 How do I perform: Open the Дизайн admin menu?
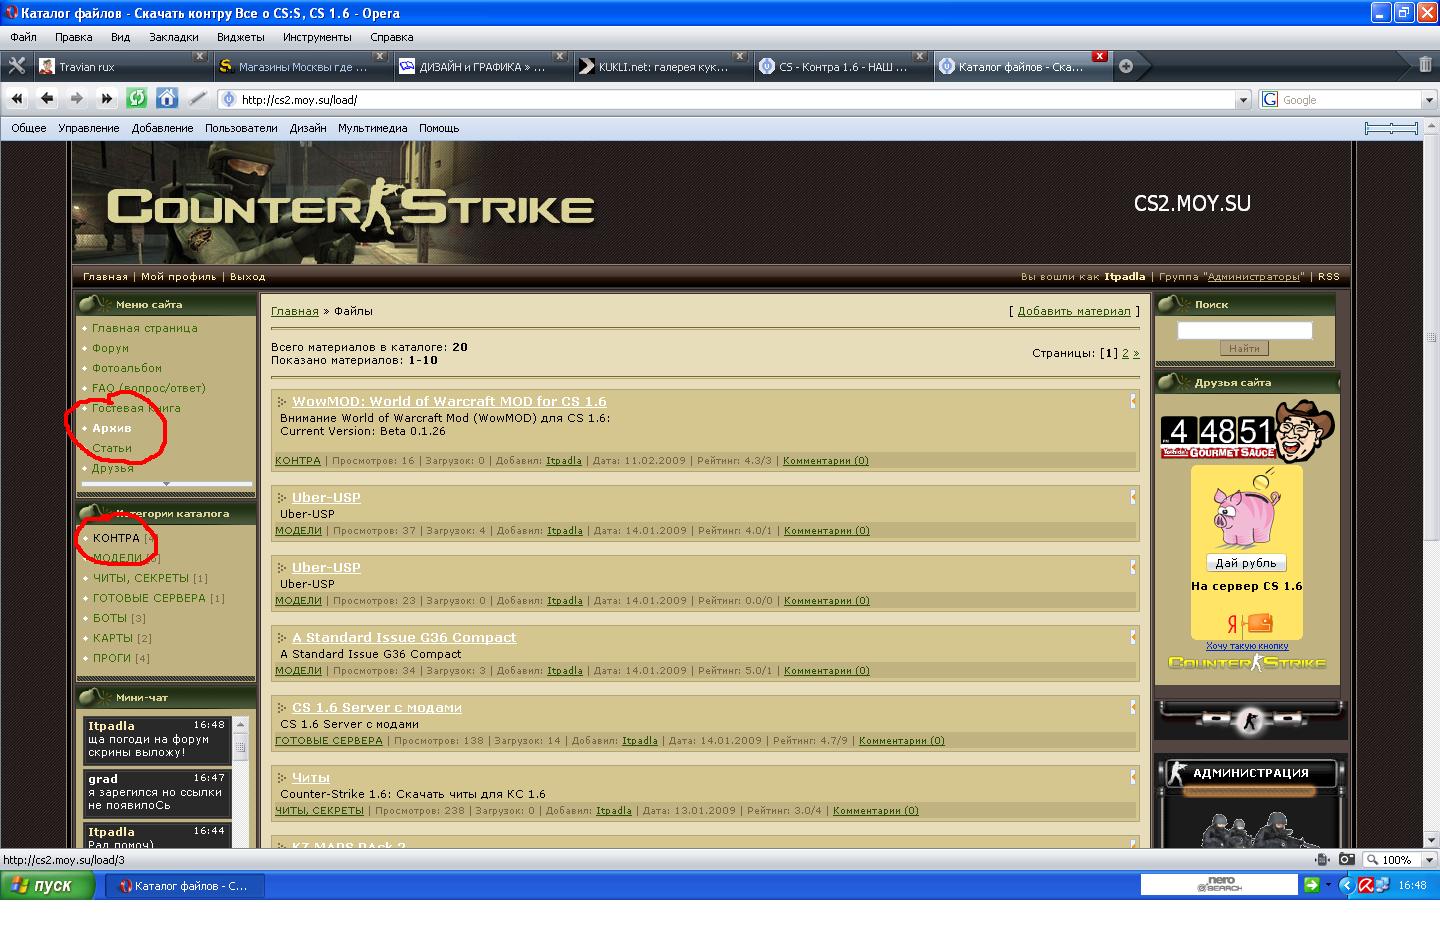[x=308, y=128]
